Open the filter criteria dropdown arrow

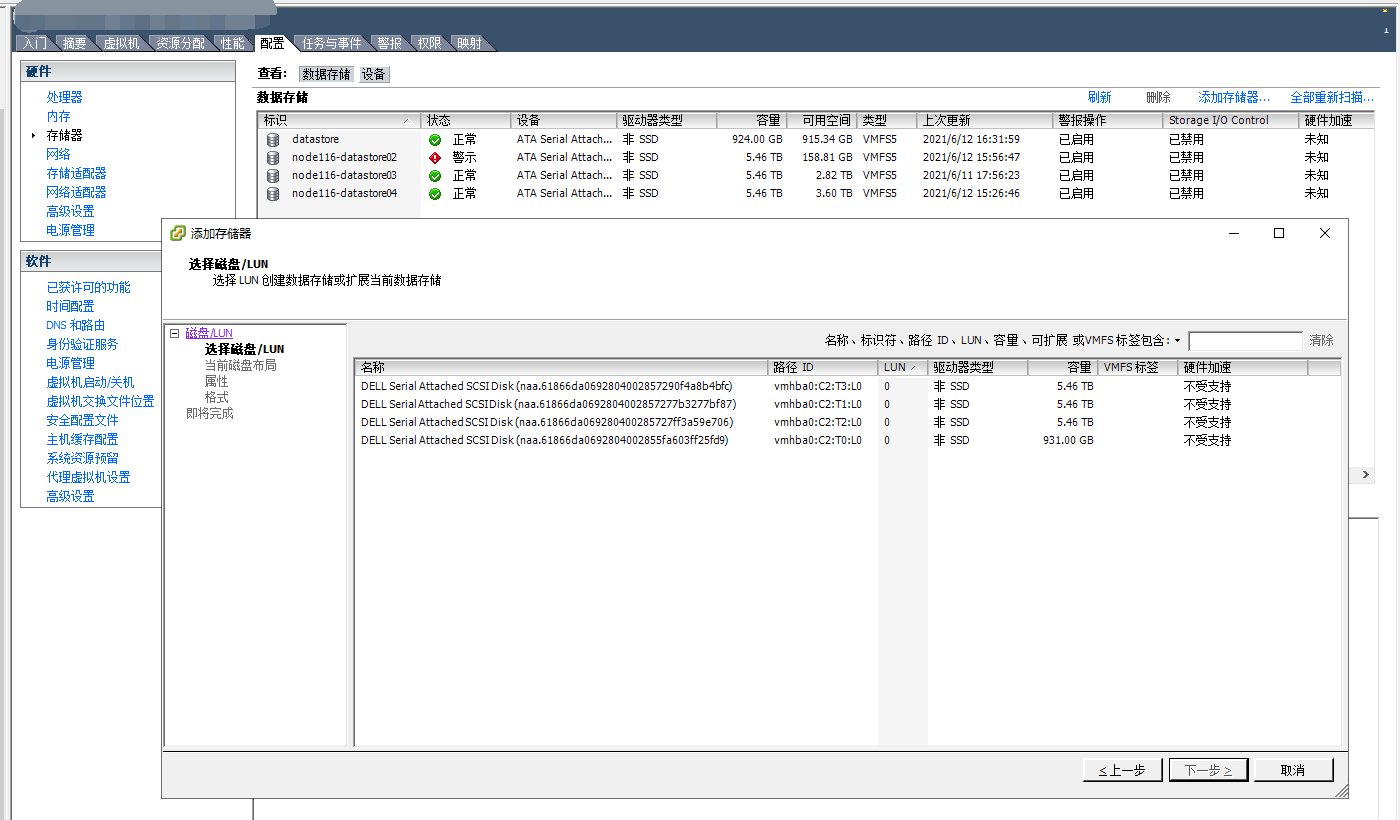pyautogui.click(x=1177, y=341)
